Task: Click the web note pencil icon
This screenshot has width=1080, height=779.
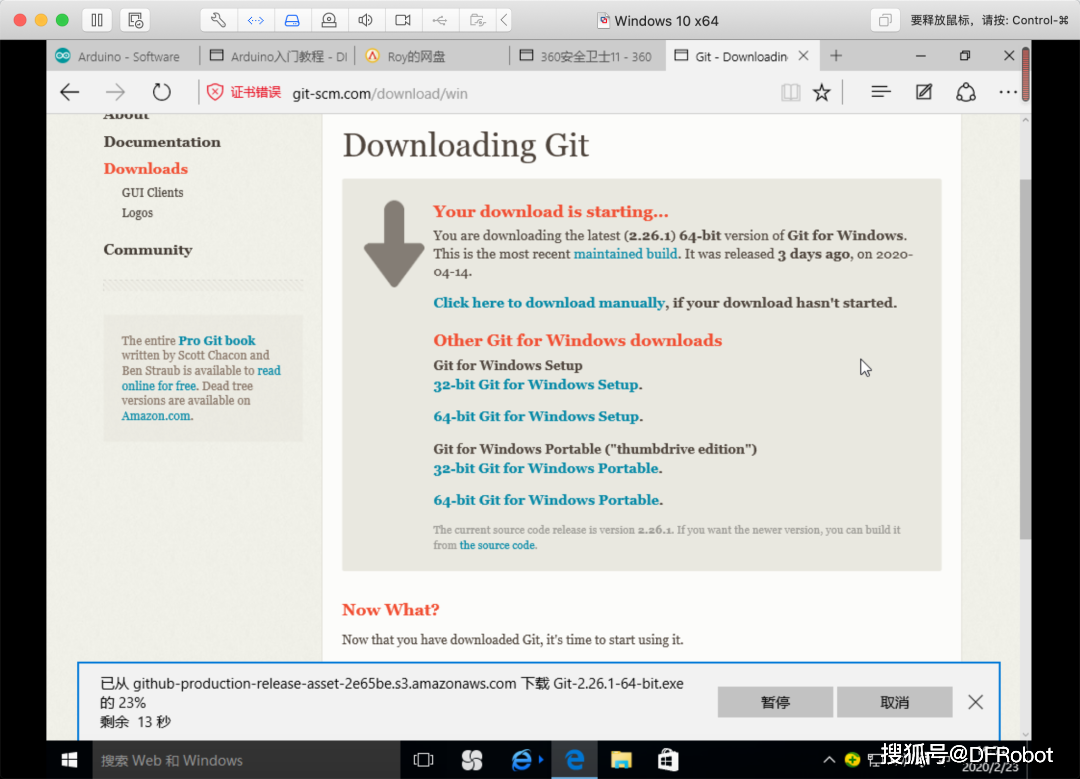Action: click(x=924, y=92)
